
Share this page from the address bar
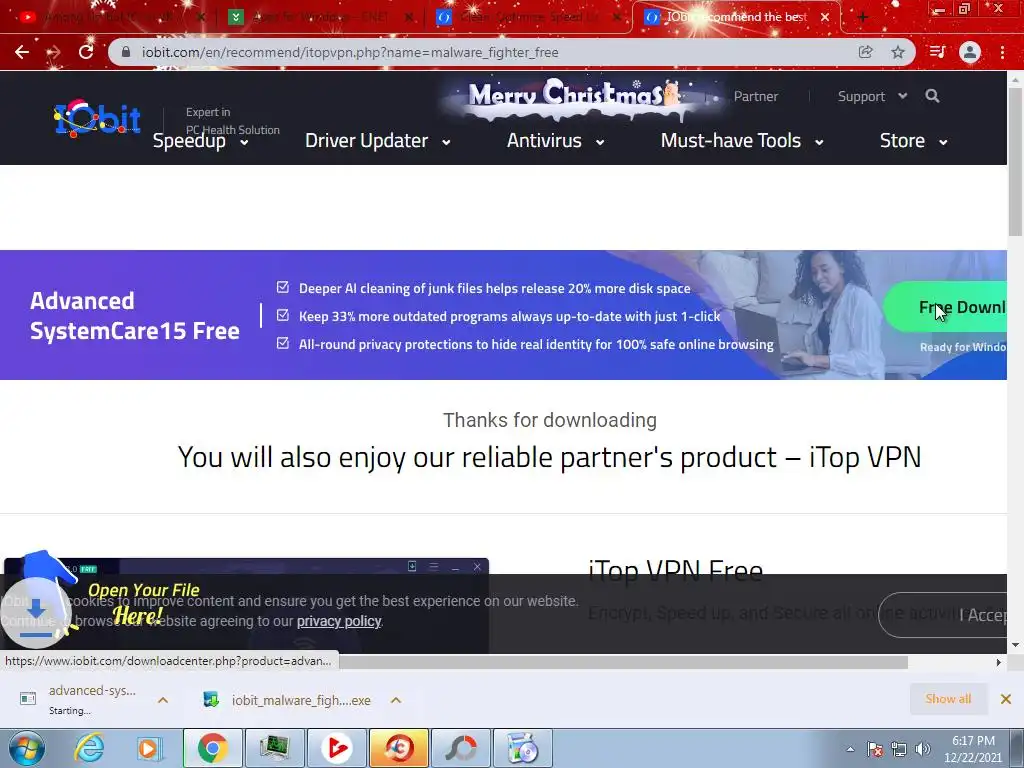(865, 52)
